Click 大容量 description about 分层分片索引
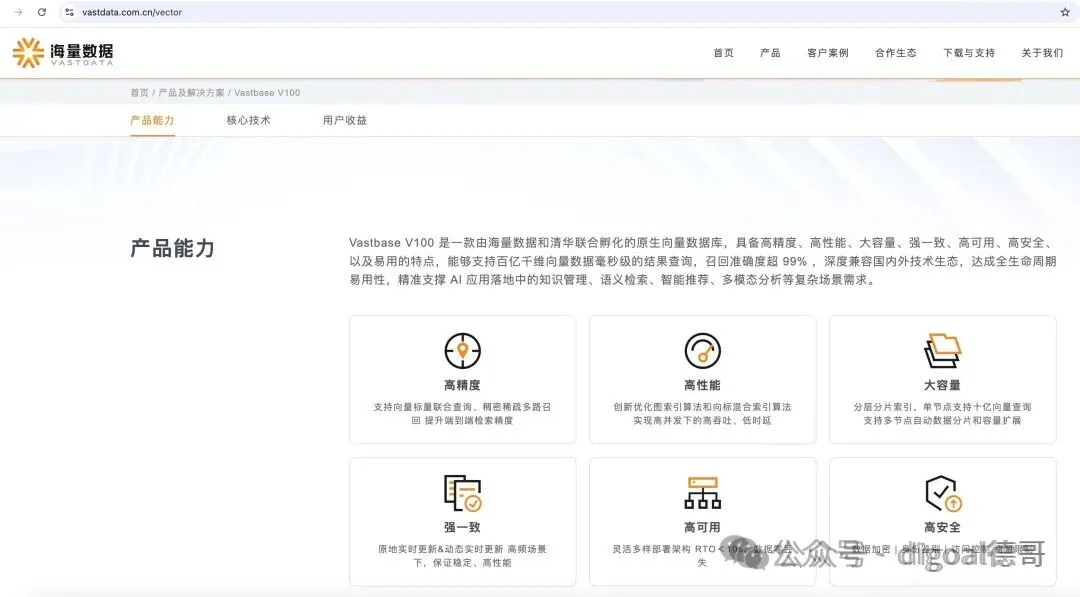Screen dimensions: 1080x597 tap(942, 413)
